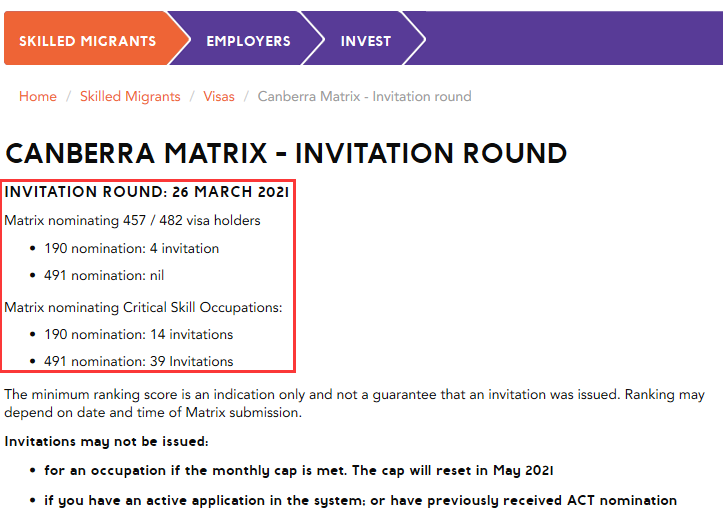
Task: Click the empty purple bar right of Invest
Action: click(572, 38)
